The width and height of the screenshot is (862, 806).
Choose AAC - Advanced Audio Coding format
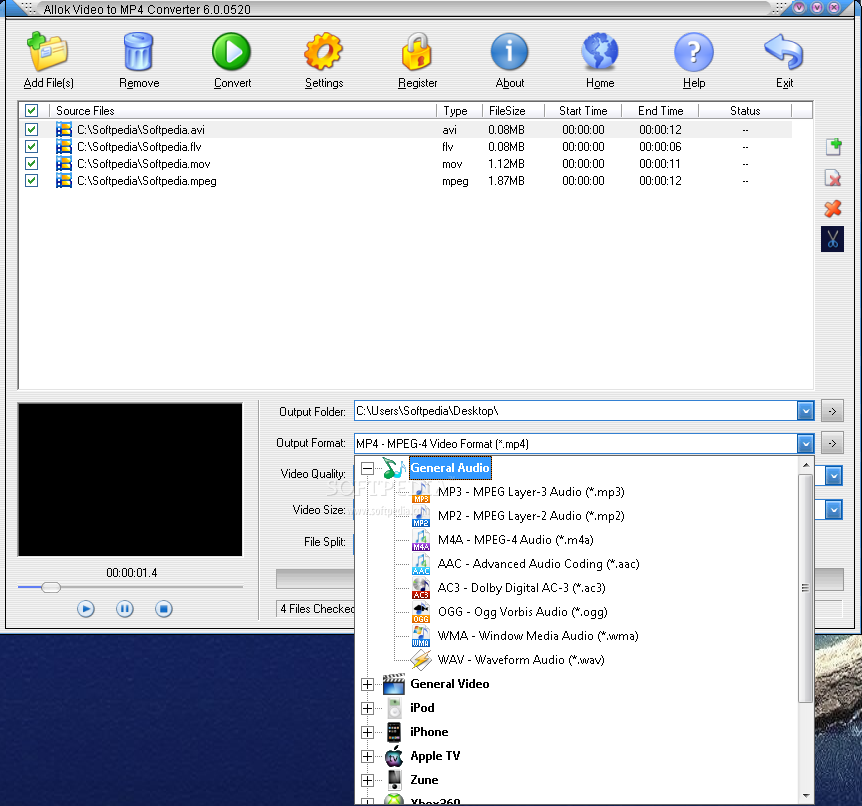coord(539,564)
